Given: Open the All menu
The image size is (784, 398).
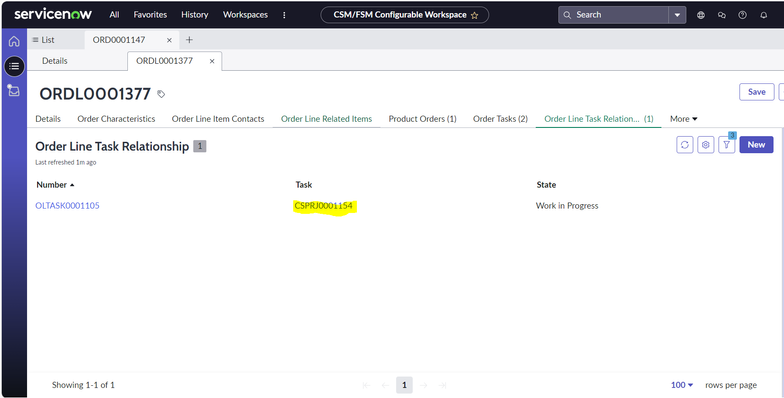Looking at the screenshot, I should coord(114,14).
